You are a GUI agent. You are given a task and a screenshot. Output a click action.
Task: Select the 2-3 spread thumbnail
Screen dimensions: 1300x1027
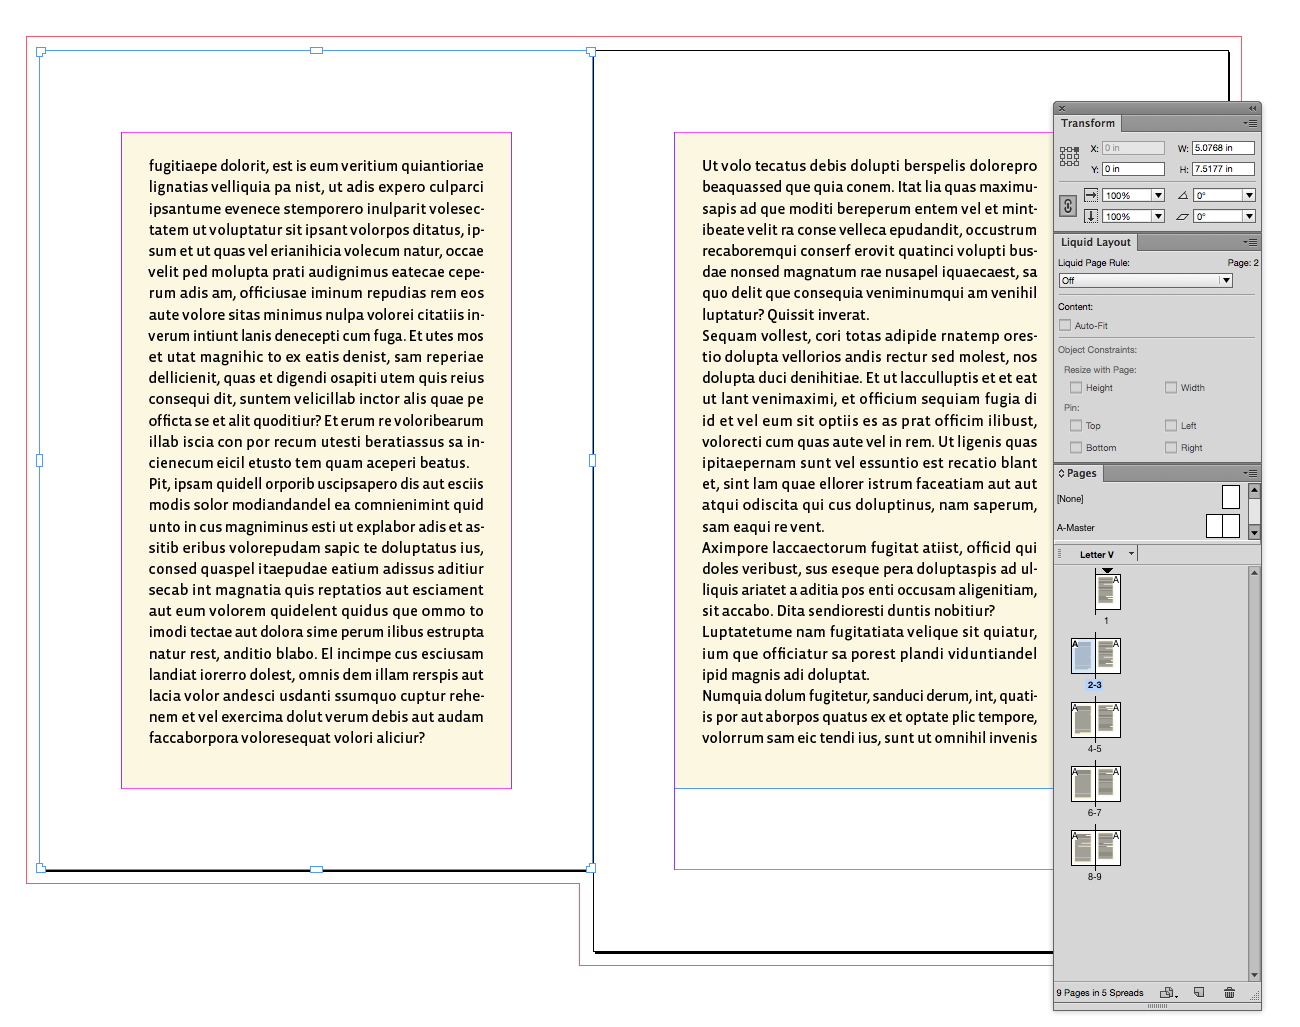pos(1096,656)
